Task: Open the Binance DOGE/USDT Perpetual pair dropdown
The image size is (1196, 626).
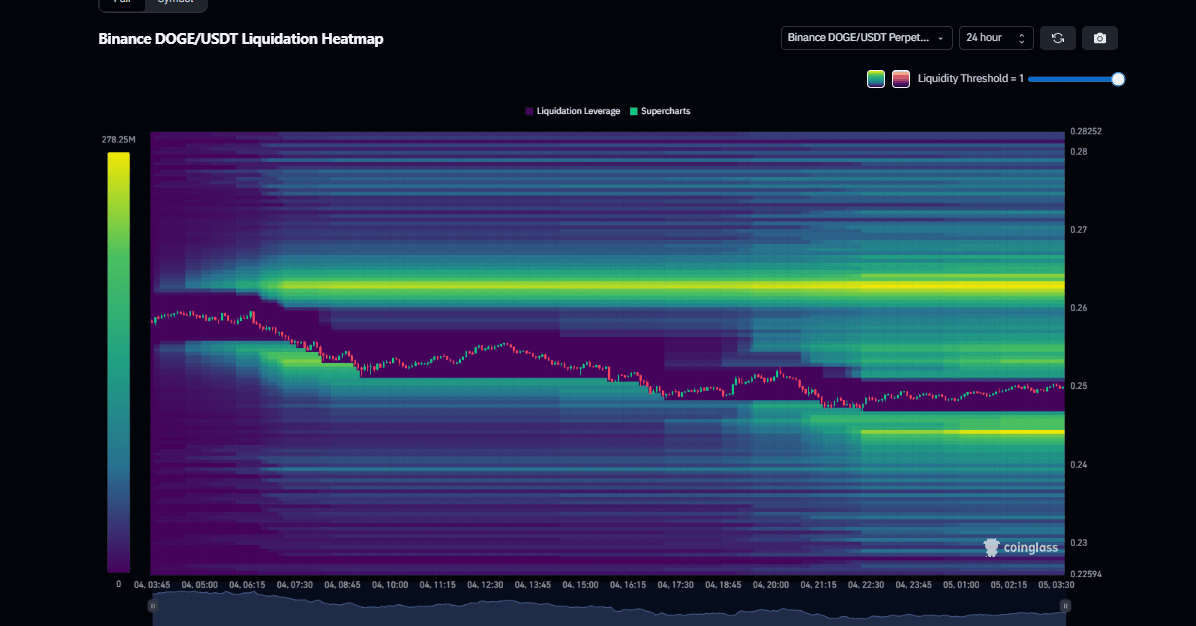Action: (866, 38)
